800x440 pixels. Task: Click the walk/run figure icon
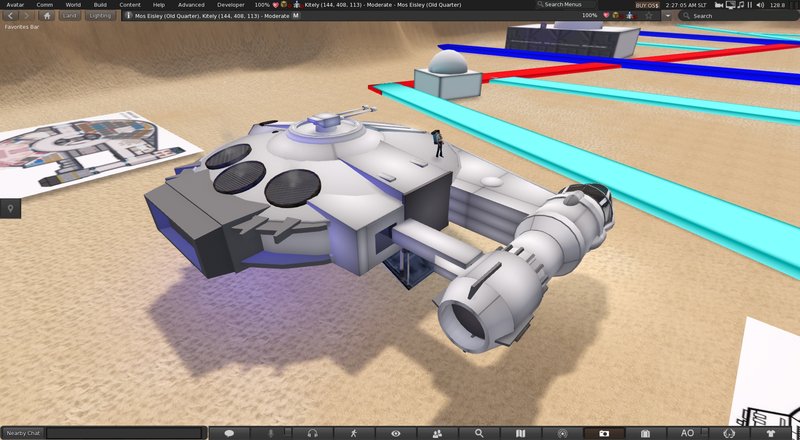coord(354,433)
